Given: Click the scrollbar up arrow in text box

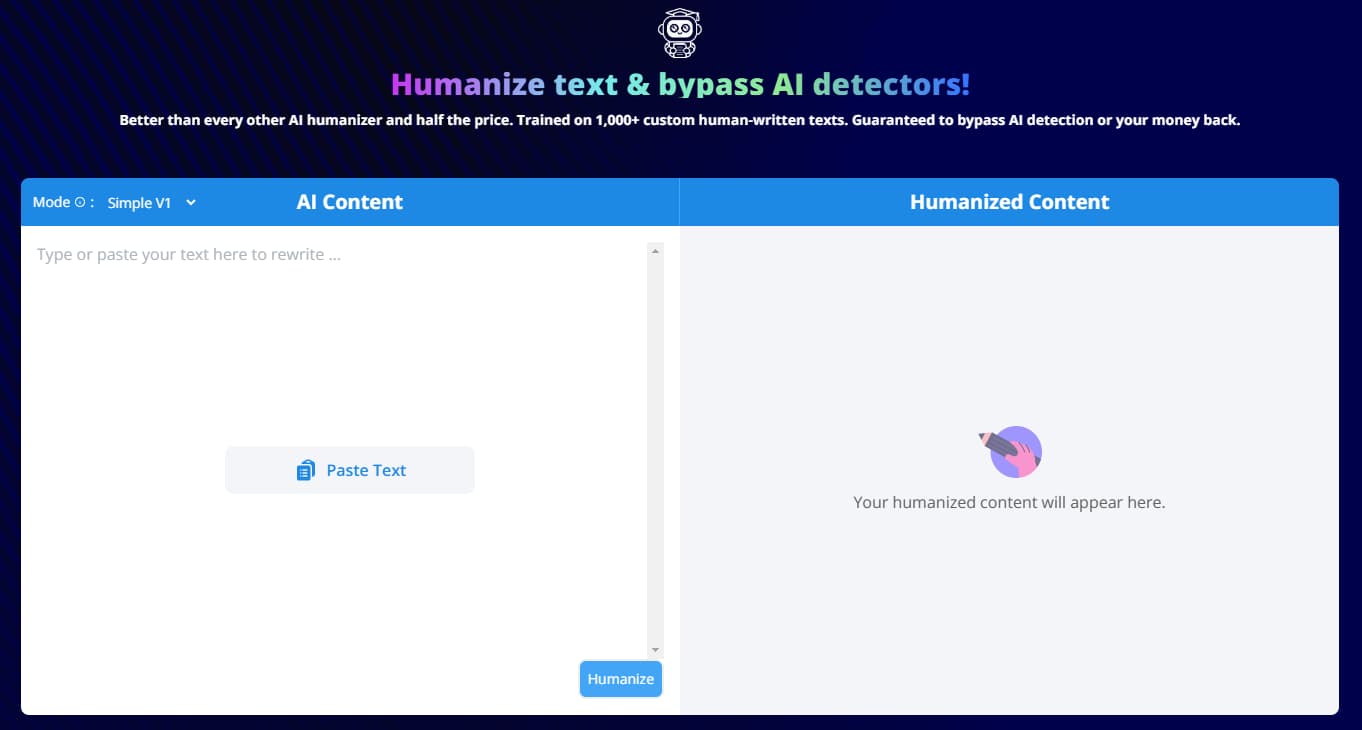Looking at the screenshot, I should point(655,251).
